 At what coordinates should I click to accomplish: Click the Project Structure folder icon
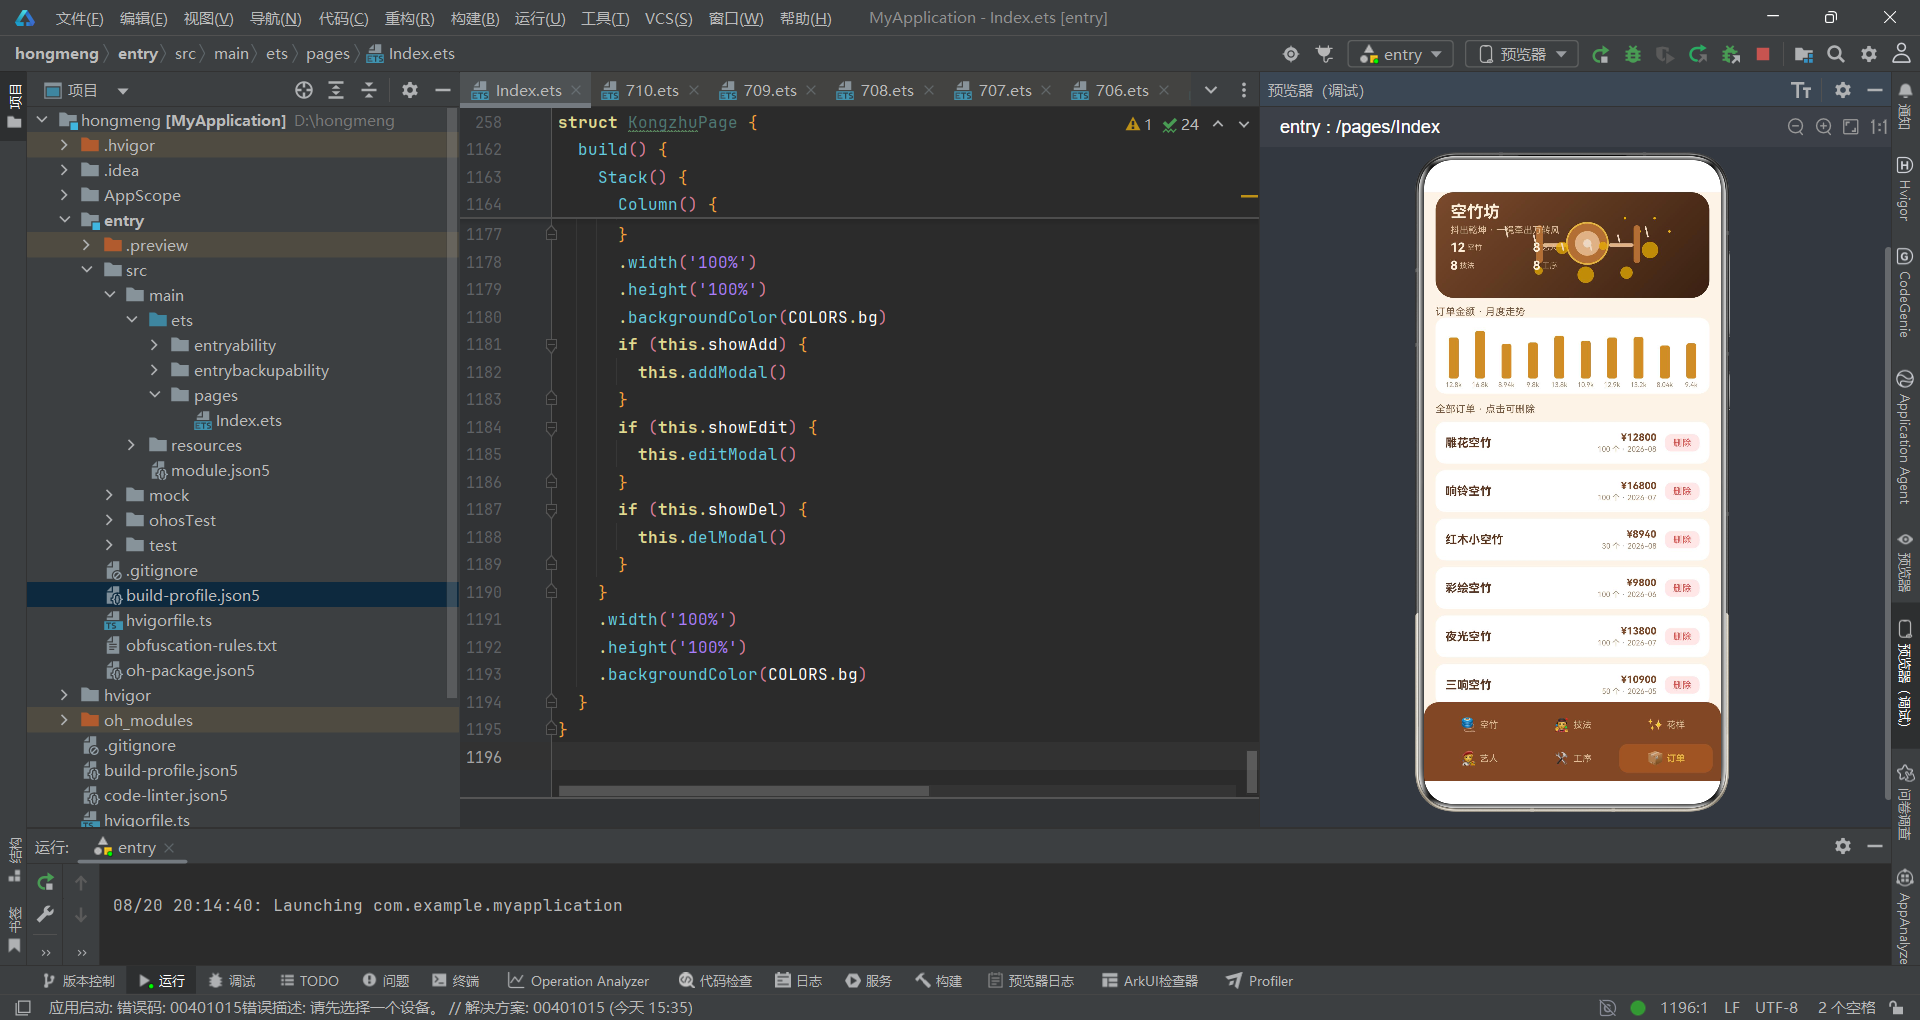coord(1803,54)
